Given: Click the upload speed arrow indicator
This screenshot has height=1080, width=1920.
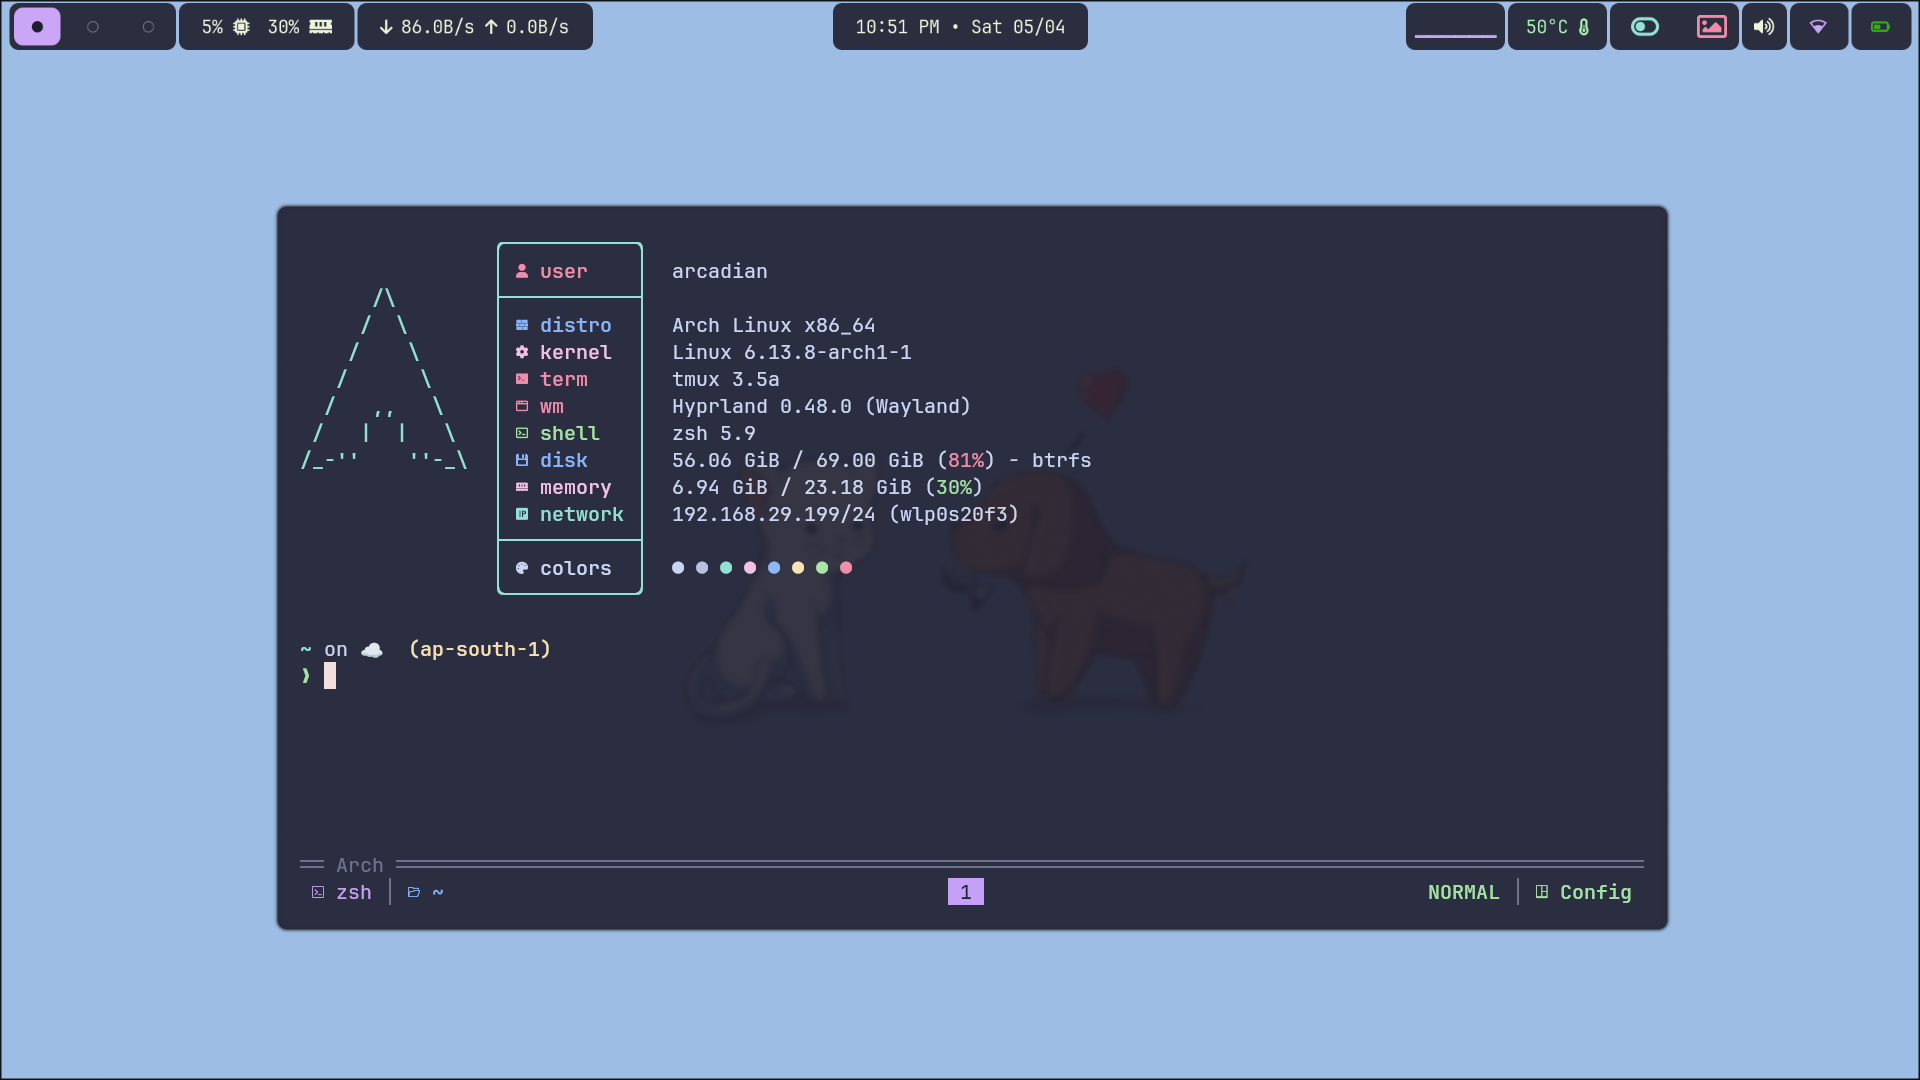Looking at the screenshot, I should [491, 27].
